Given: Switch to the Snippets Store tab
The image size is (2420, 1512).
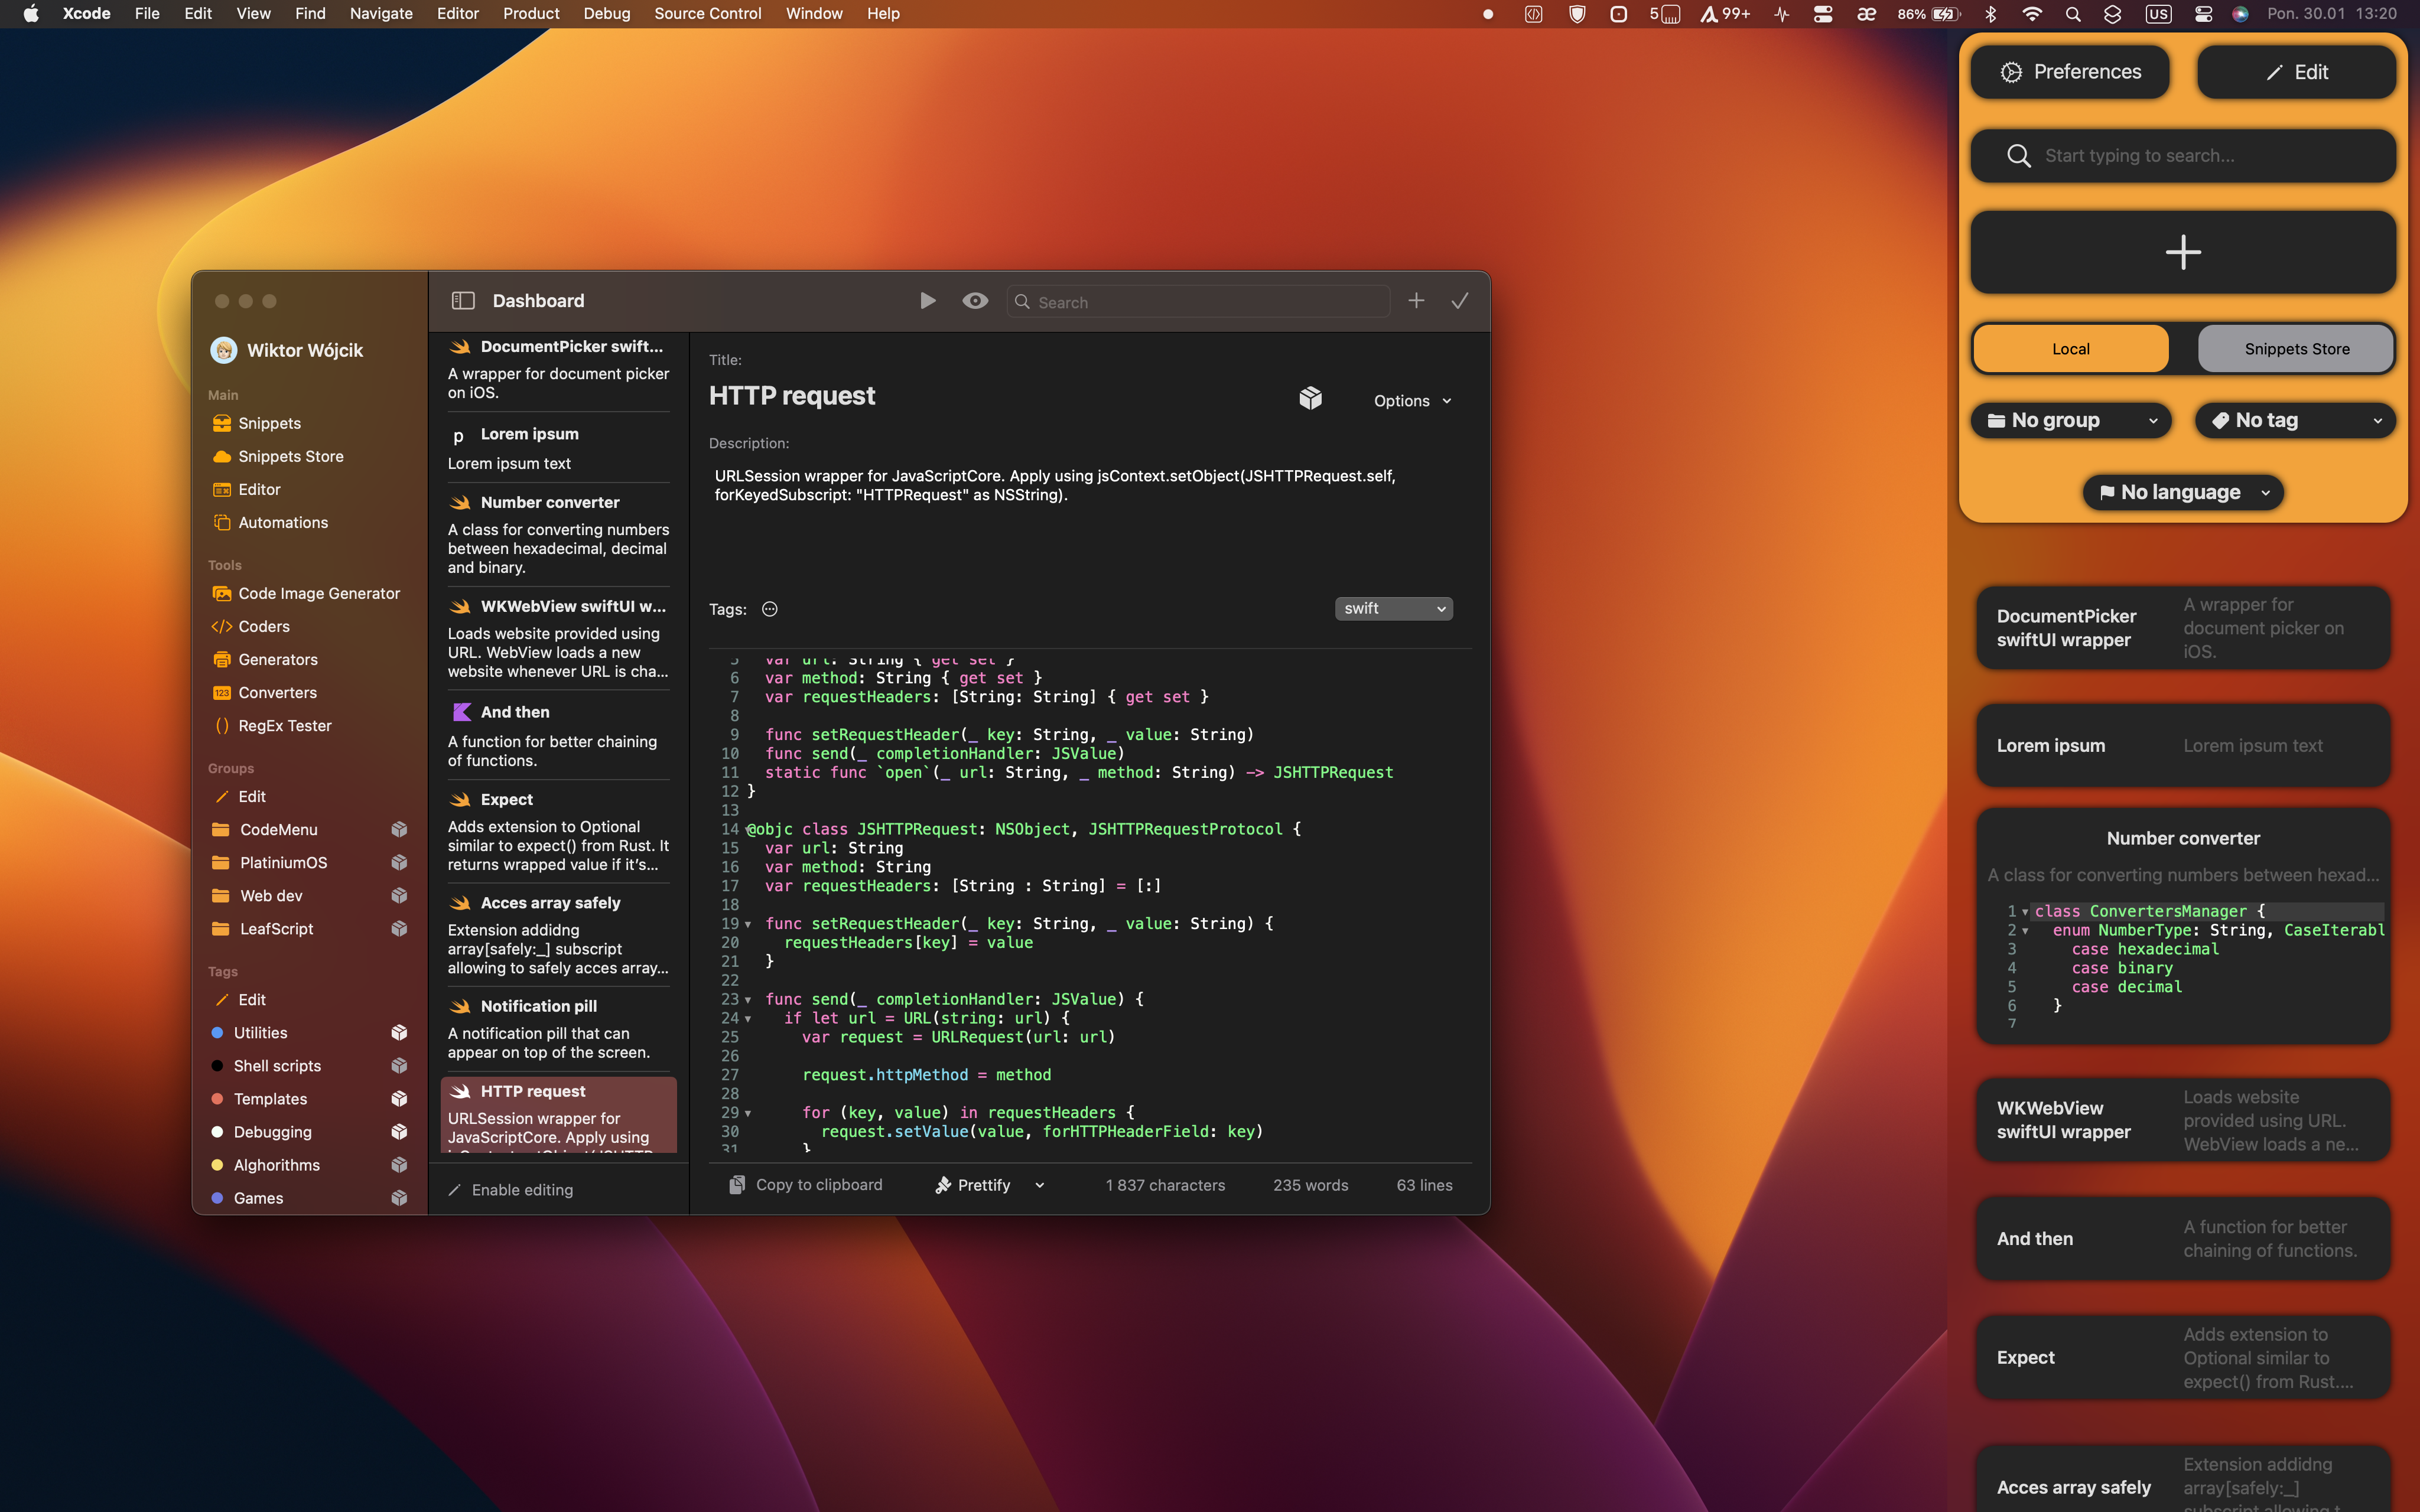Looking at the screenshot, I should pyautogui.click(x=2296, y=349).
